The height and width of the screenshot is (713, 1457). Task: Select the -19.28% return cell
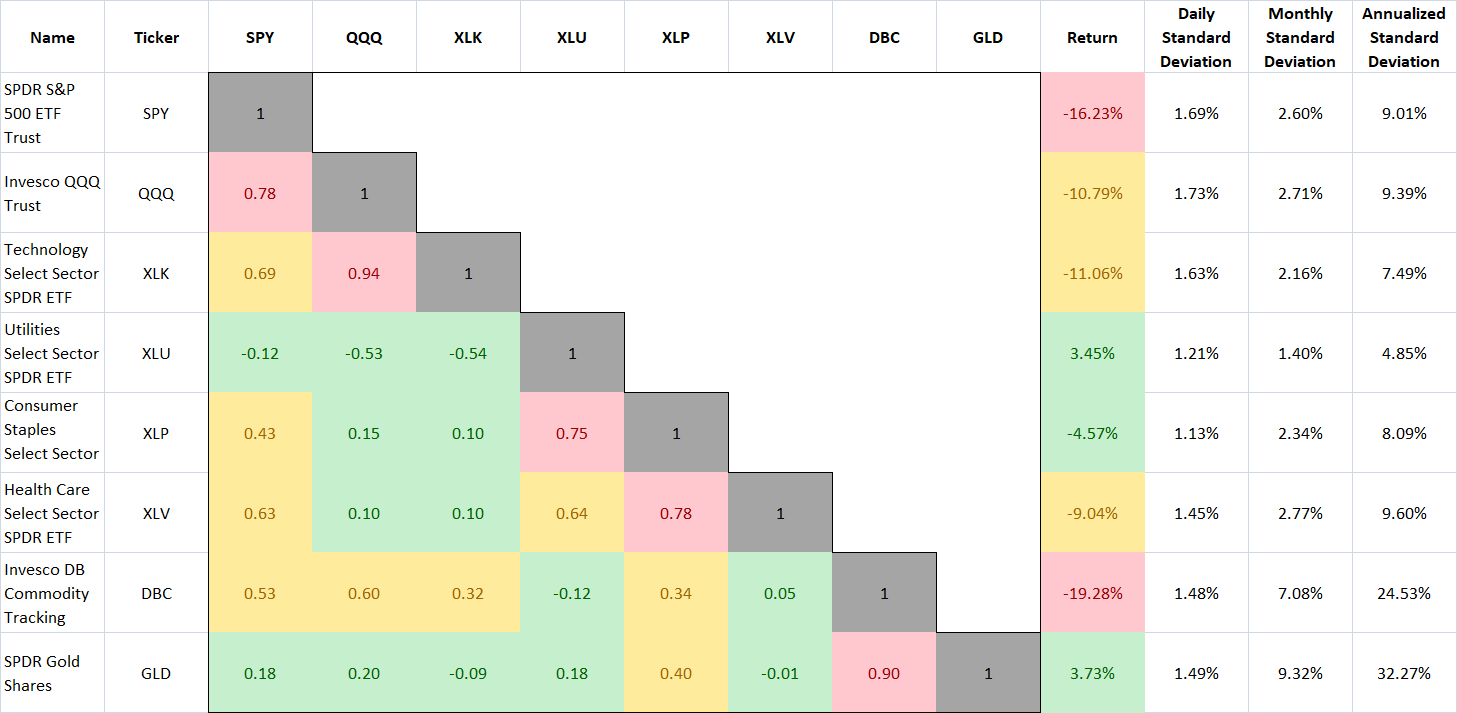click(1092, 593)
